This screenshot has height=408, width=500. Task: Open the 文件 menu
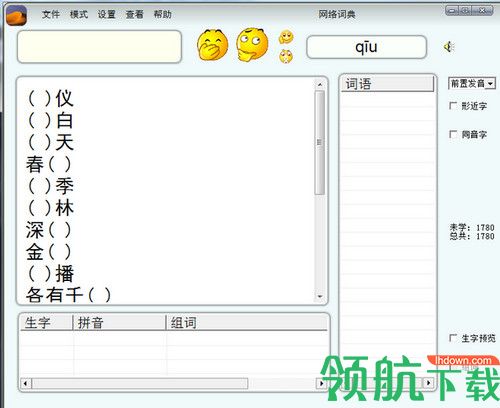tap(51, 14)
